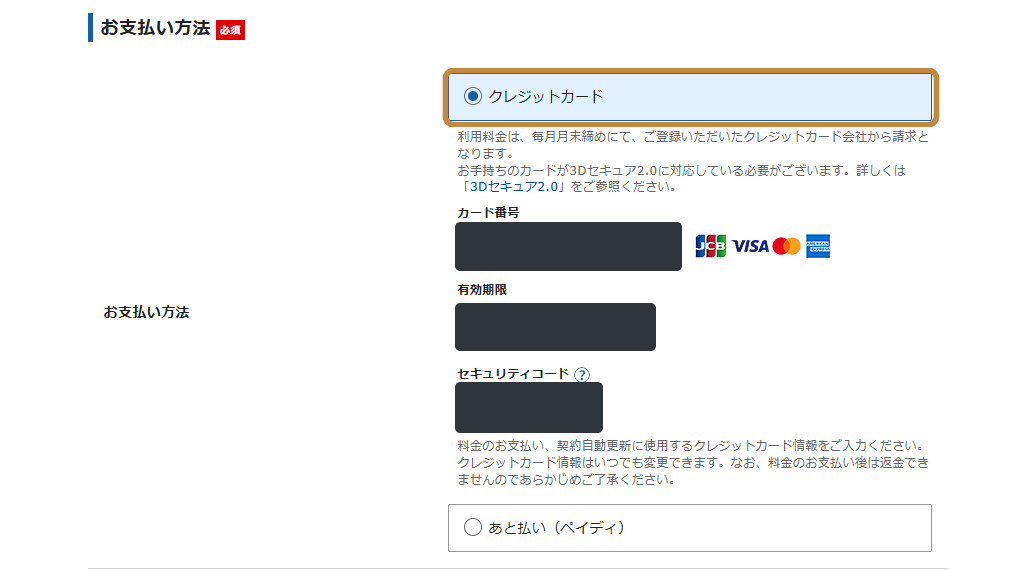
Task: Click the note beginning 料金のお支払い、契約自動更新
Action: click(693, 462)
